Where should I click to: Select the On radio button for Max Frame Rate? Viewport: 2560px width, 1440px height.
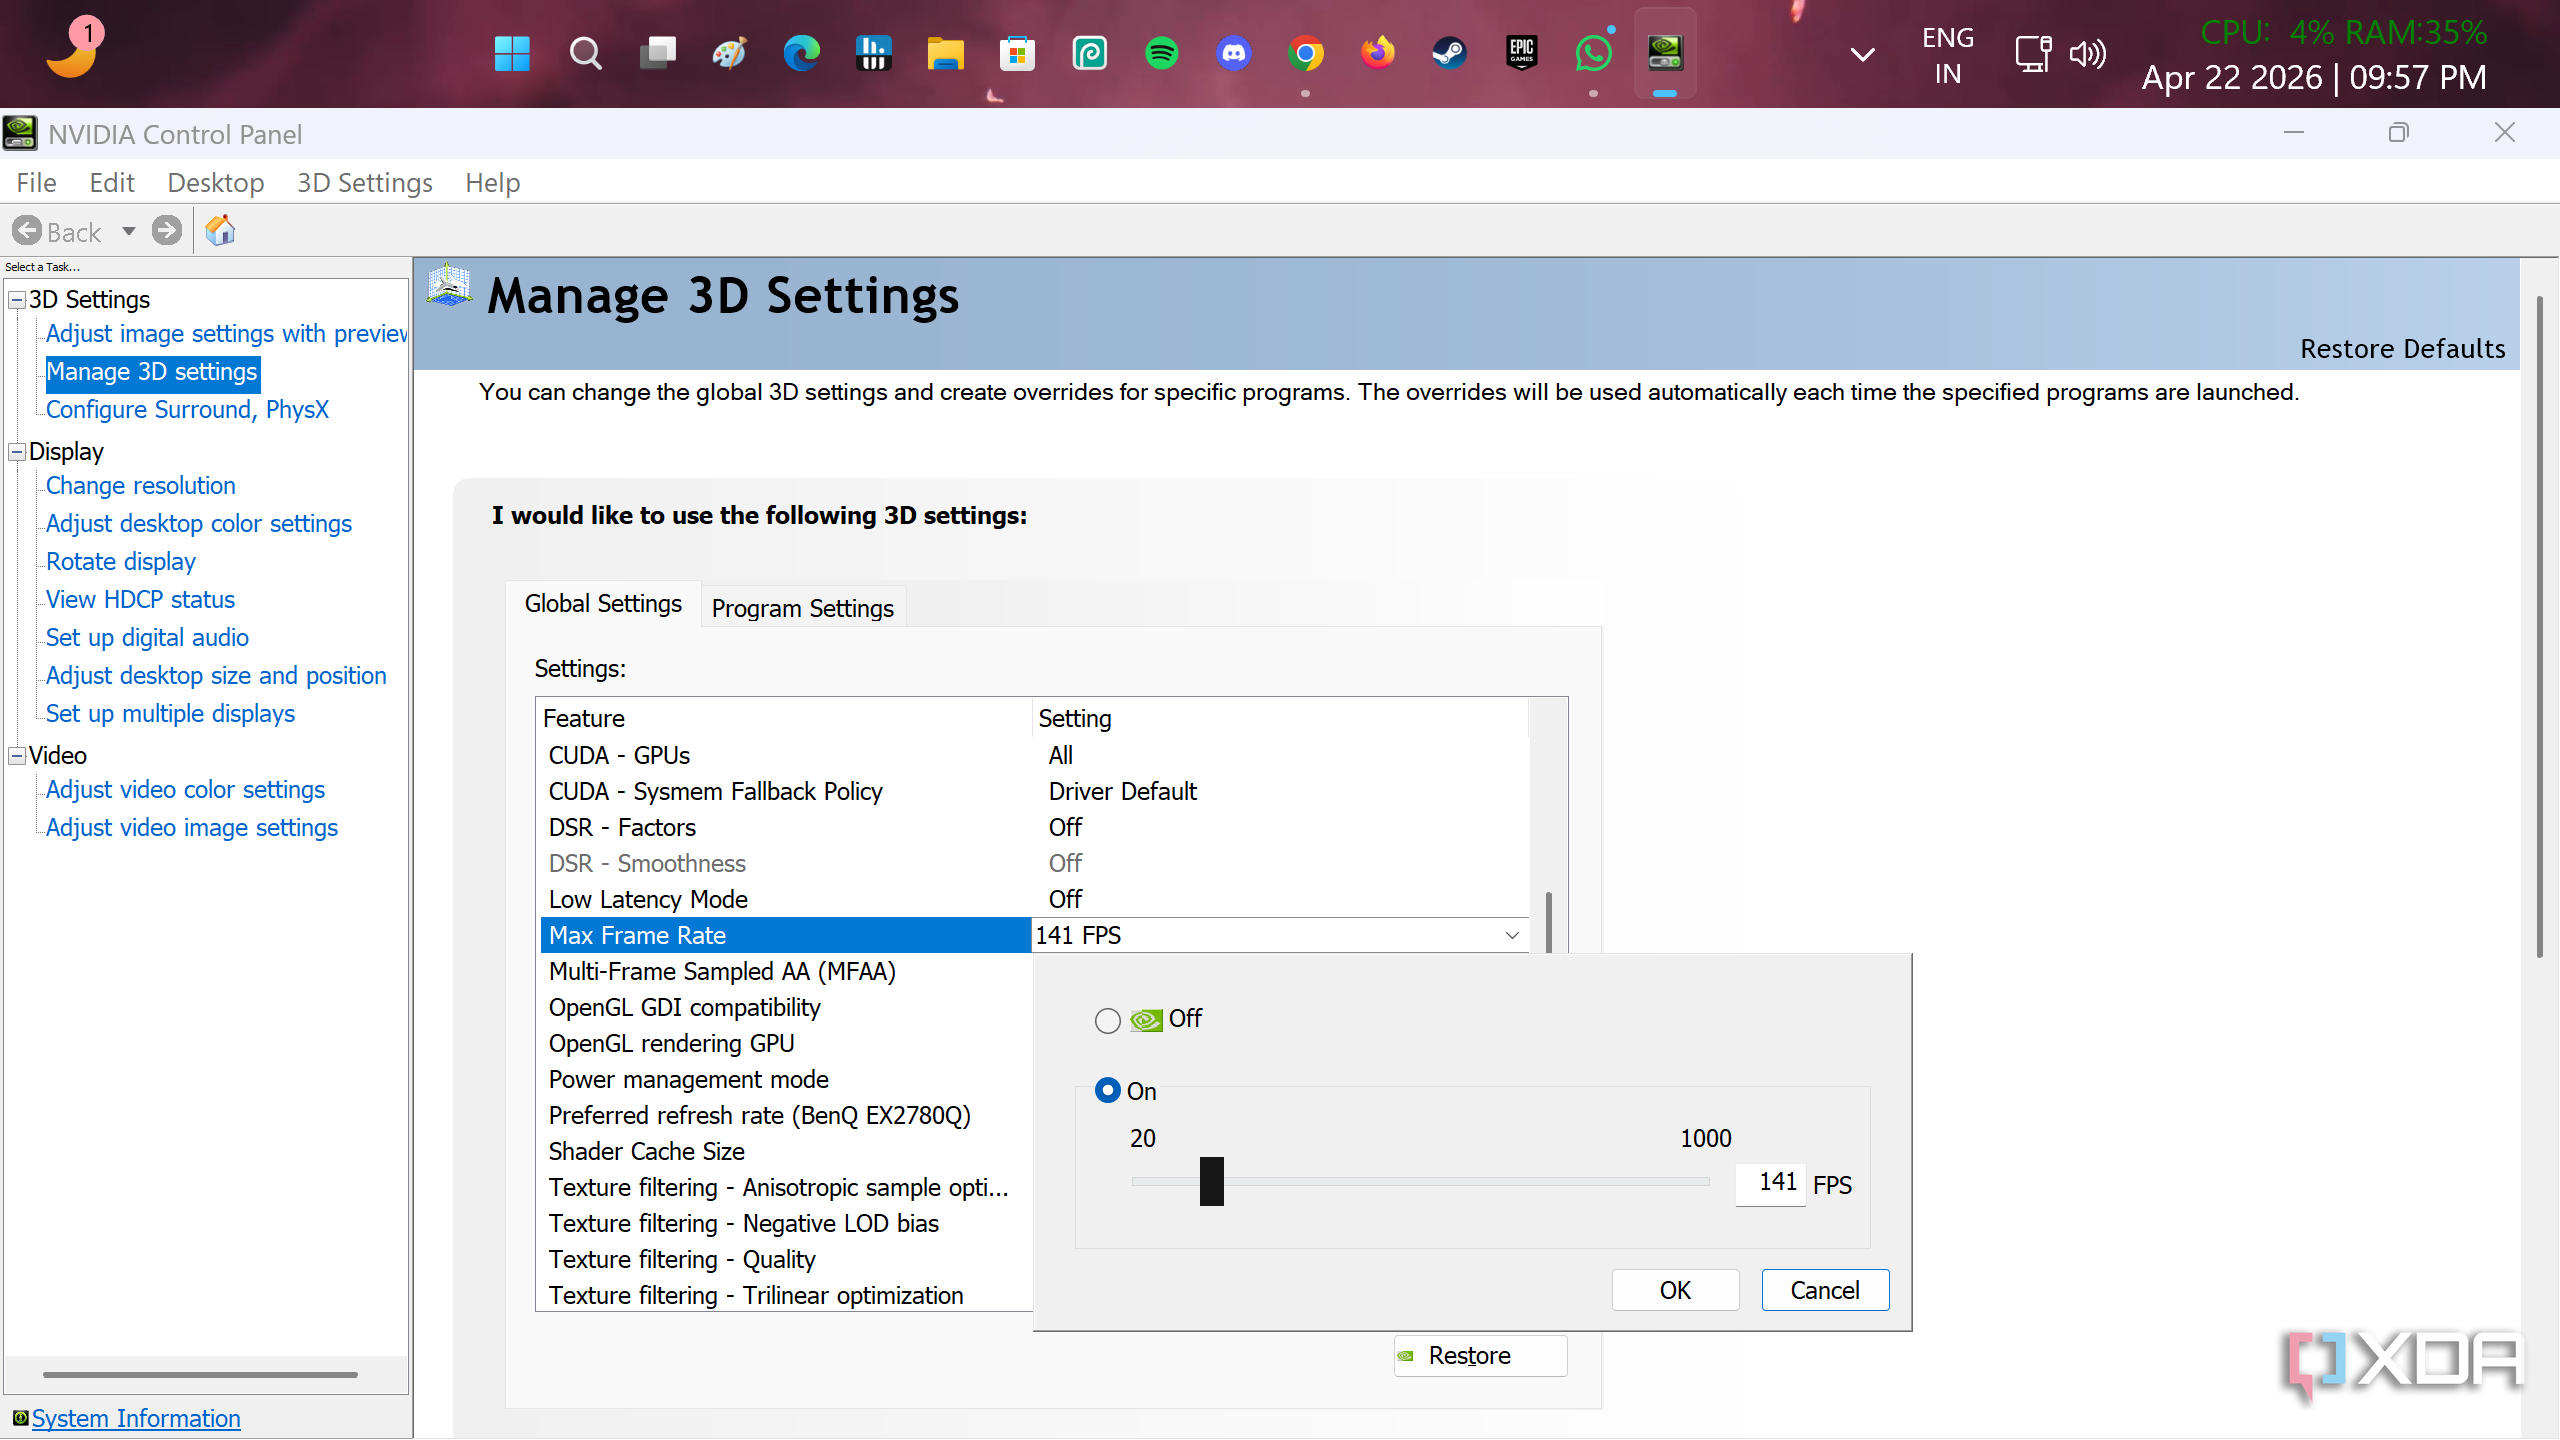pyautogui.click(x=1107, y=1090)
